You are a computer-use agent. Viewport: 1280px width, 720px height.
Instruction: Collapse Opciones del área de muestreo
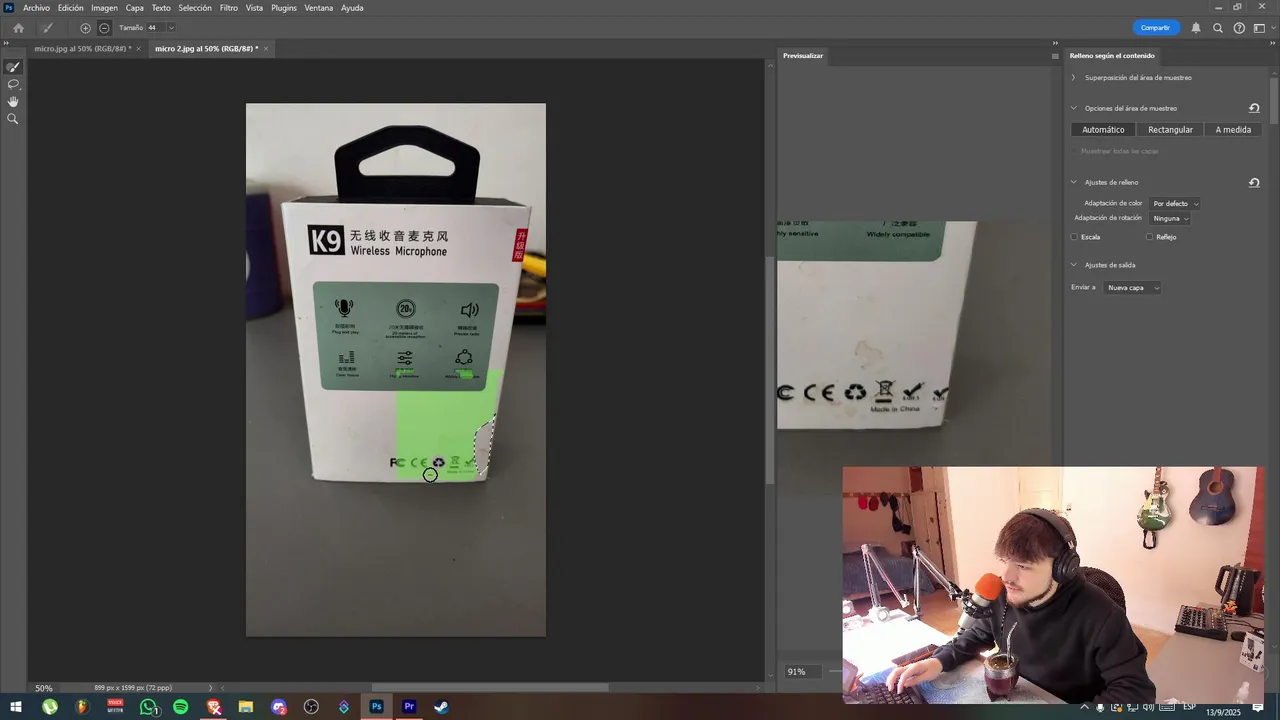(1074, 108)
